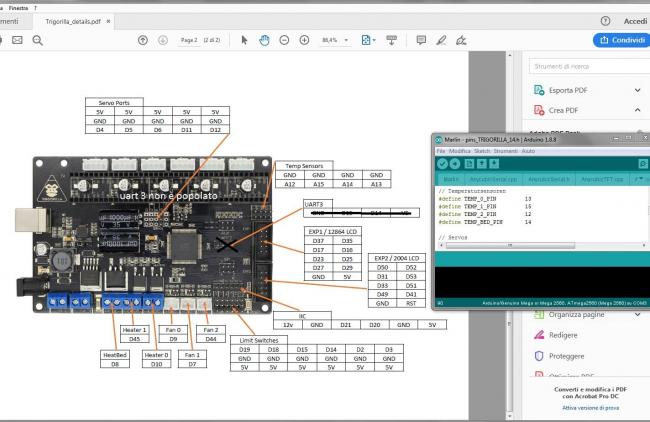Activate the arrow Selection tool in Acrobat
The image size is (650, 422).
(x=245, y=39)
